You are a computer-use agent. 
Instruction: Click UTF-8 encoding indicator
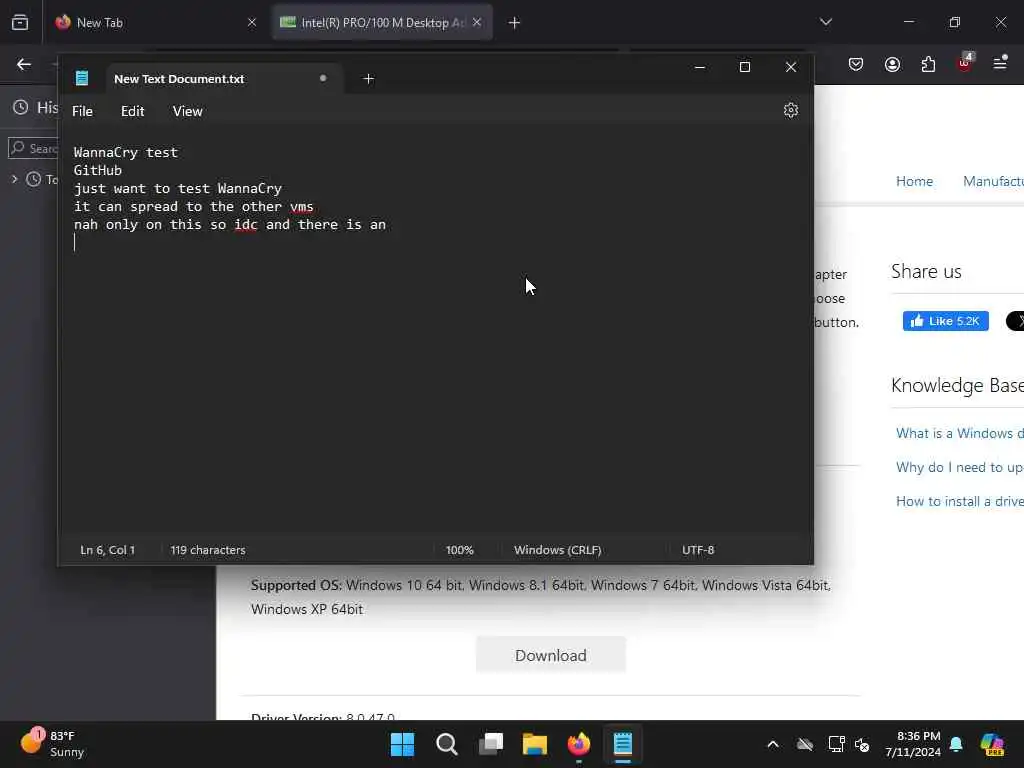click(x=698, y=550)
